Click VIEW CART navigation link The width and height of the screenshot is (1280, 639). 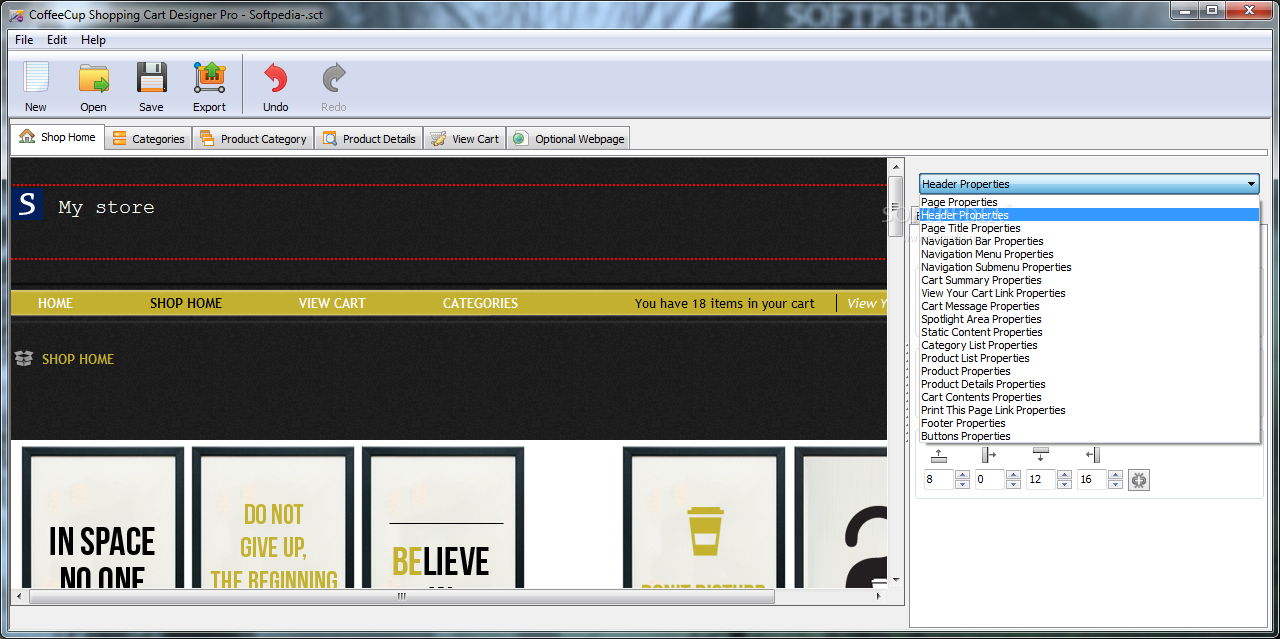[332, 303]
